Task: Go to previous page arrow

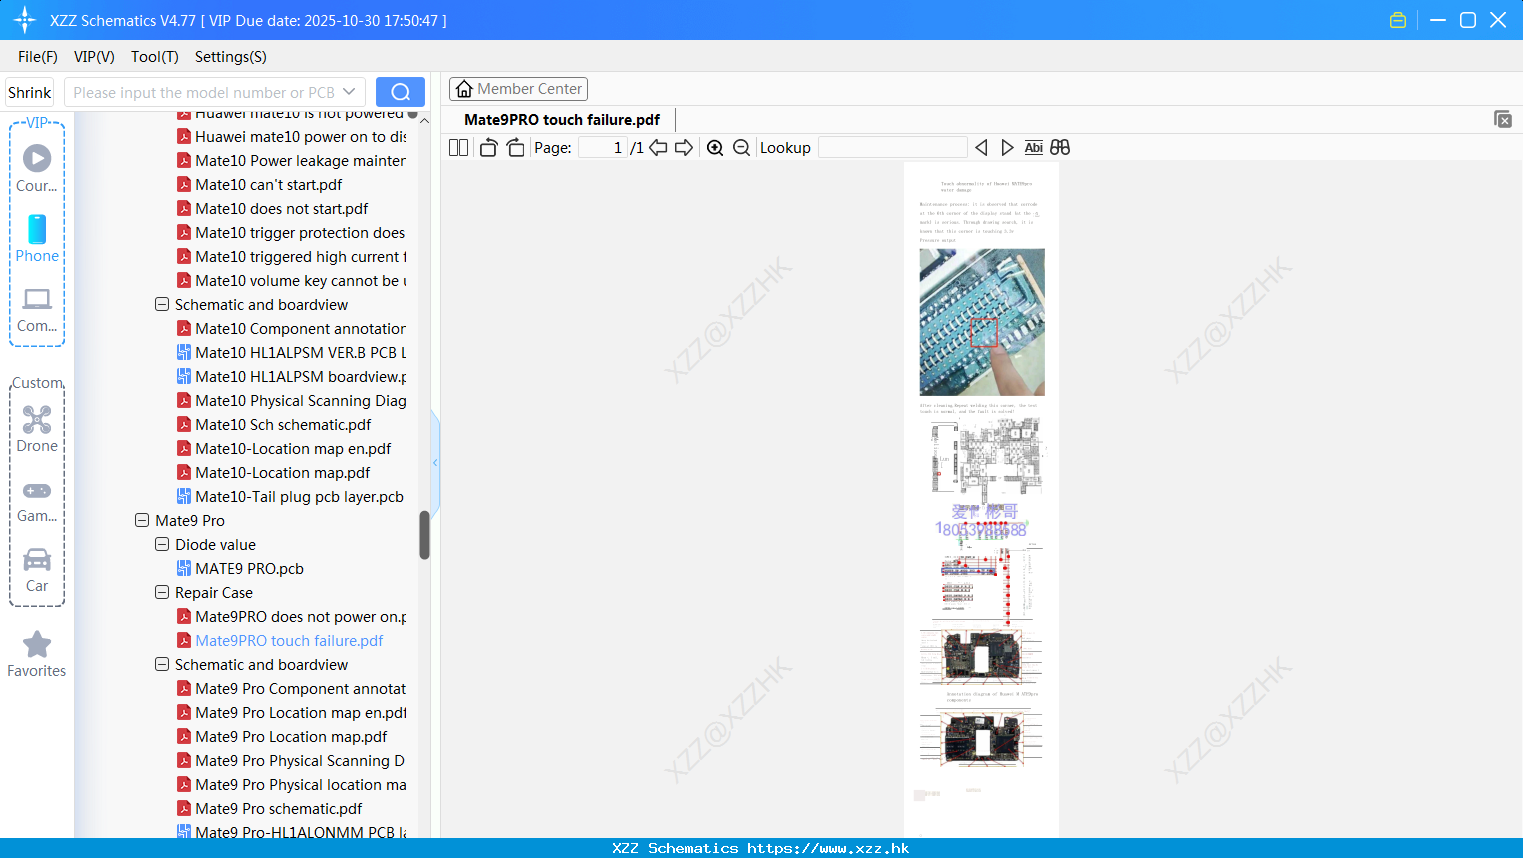Action: point(658,148)
